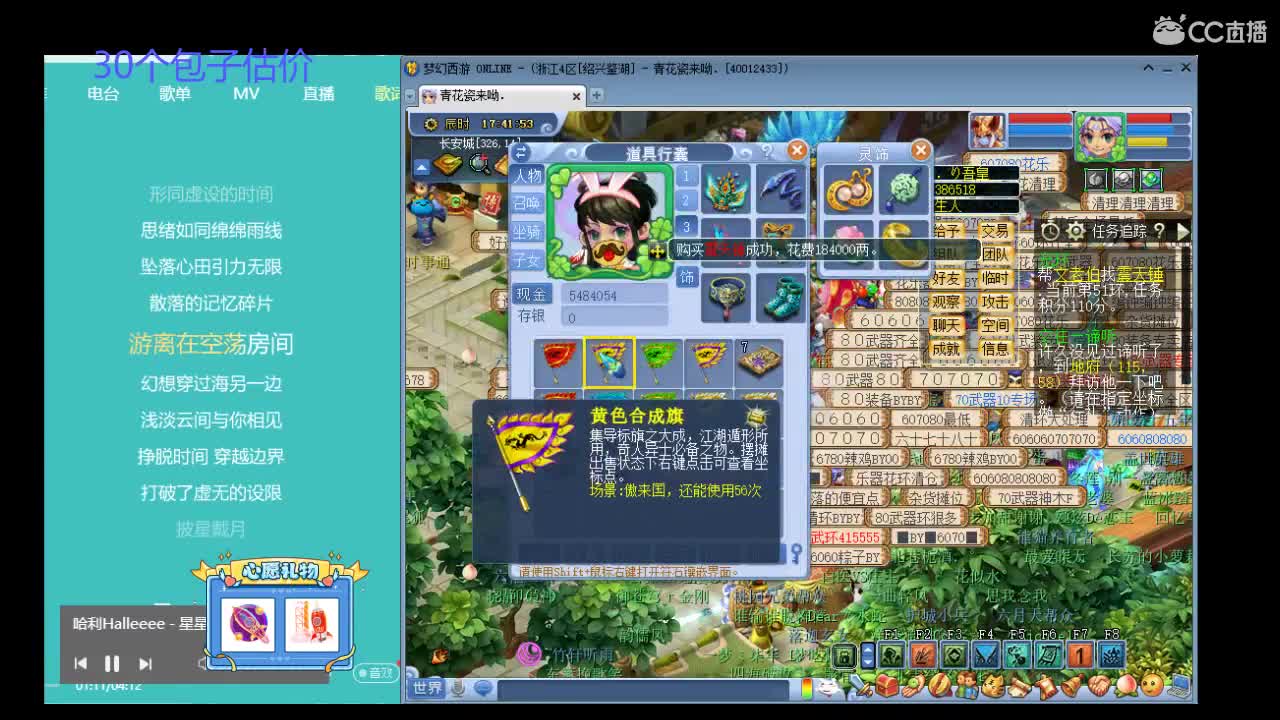
Task: Select the highlighted blue-yellow flag item
Action: click(609, 362)
